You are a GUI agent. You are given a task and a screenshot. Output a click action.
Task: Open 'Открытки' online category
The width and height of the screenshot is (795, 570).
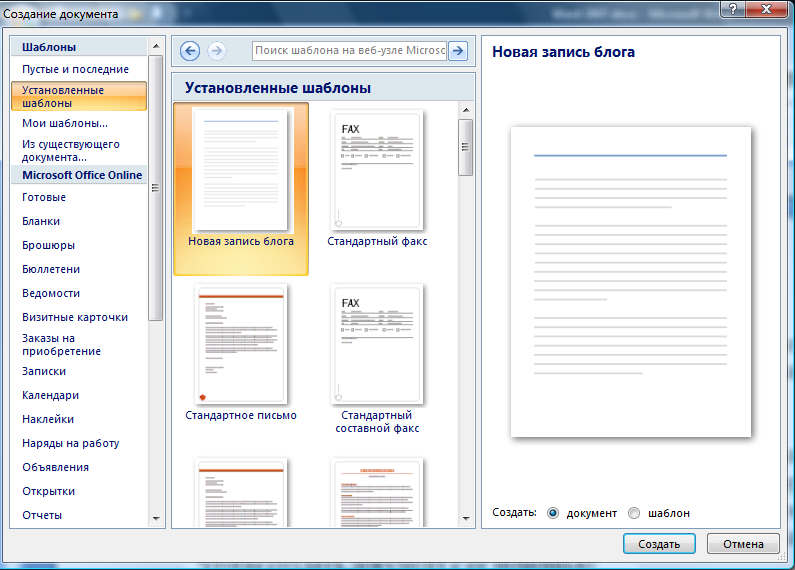coord(49,491)
